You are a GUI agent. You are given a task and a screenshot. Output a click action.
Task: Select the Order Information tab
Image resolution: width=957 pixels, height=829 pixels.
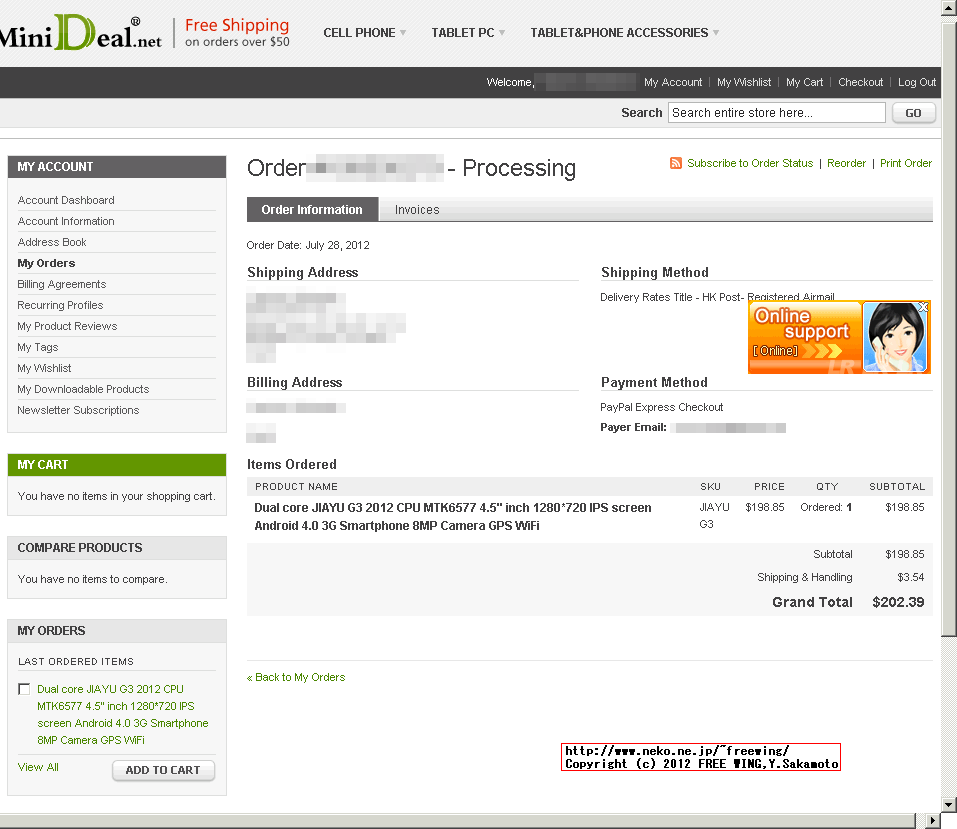(x=312, y=210)
